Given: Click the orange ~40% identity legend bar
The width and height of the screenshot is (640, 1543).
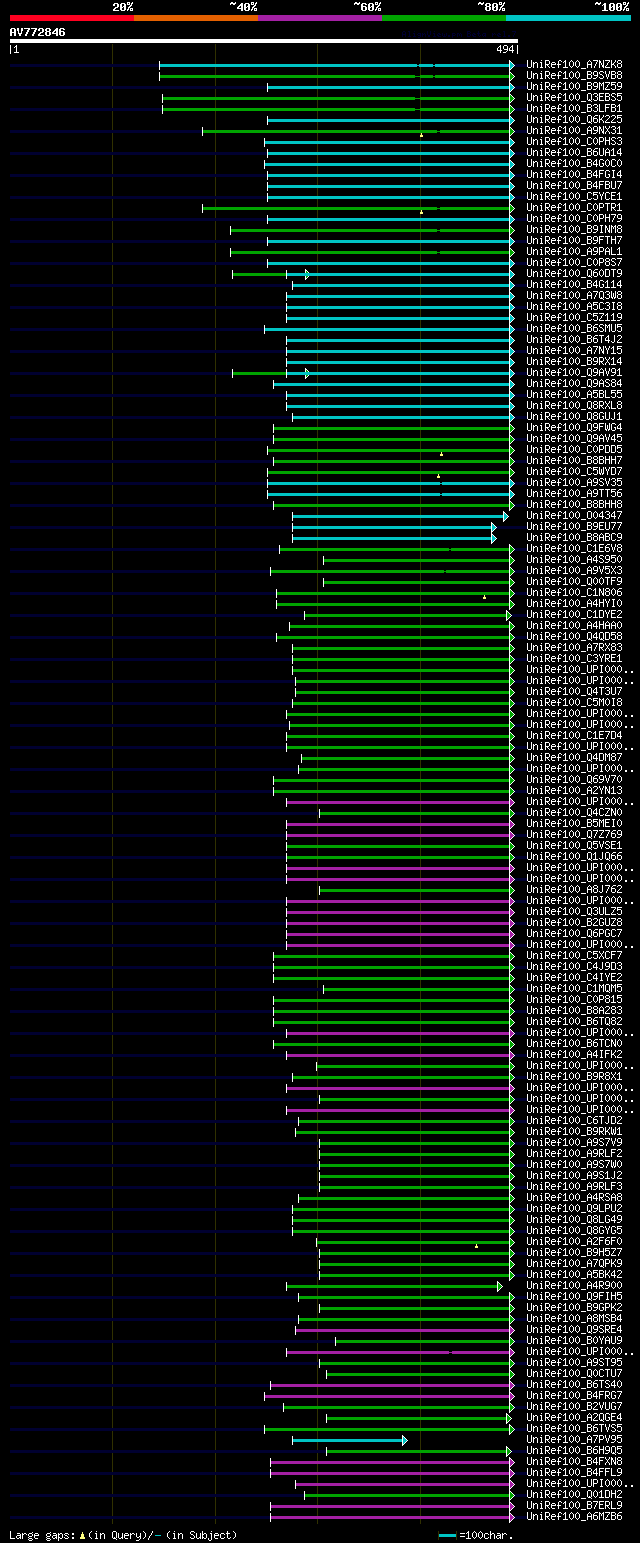Looking at the screenshot, I should [195, 18].
